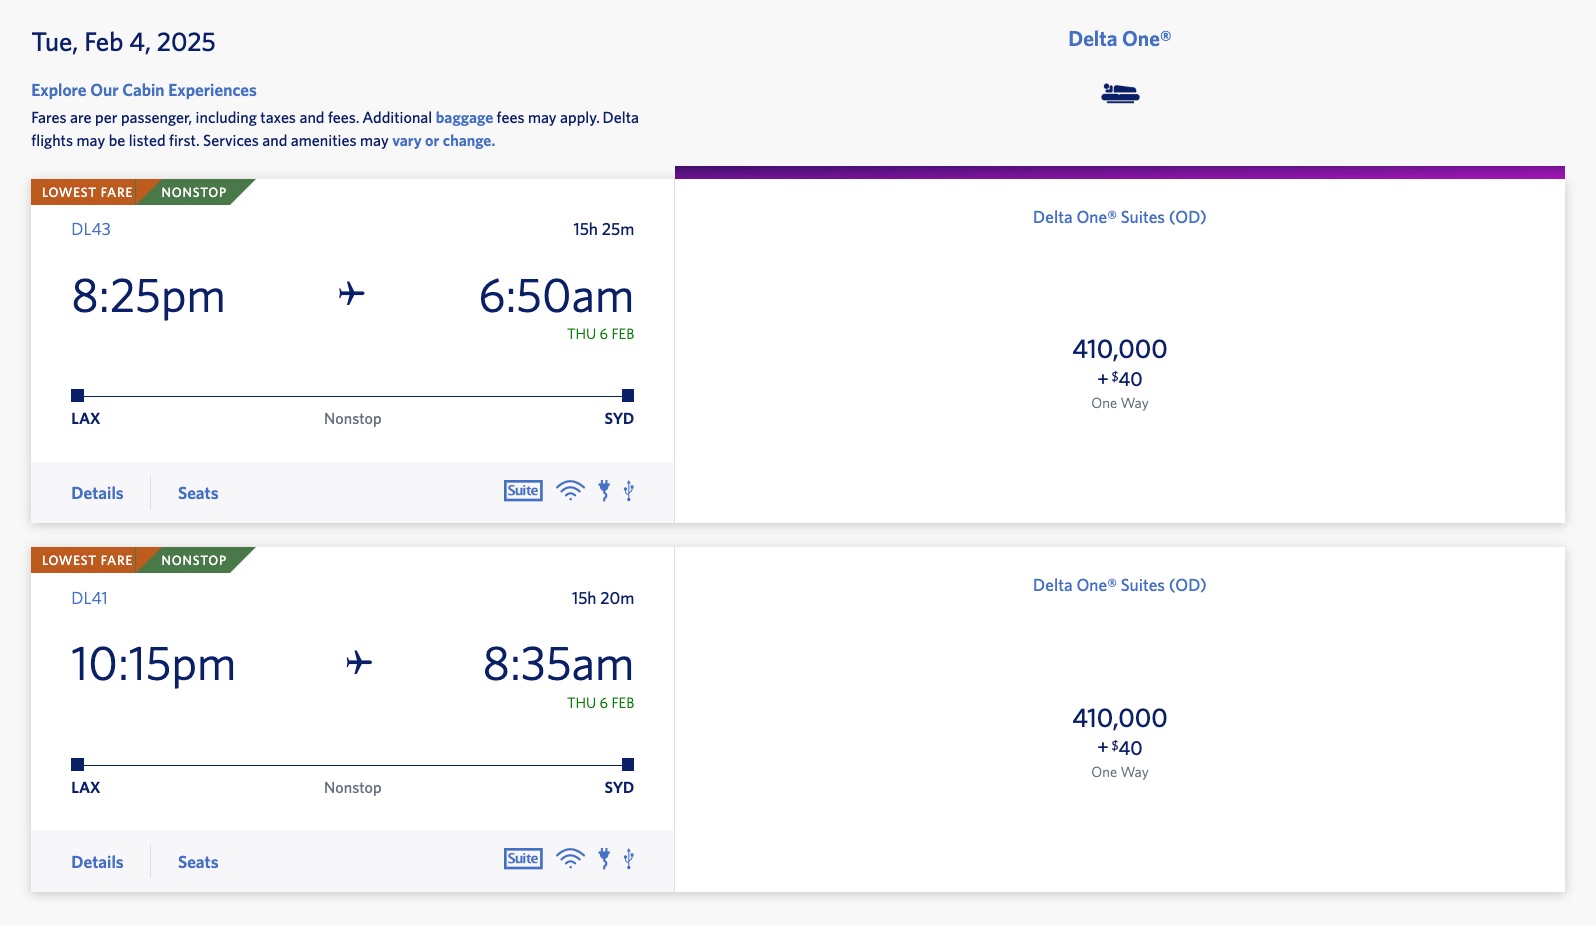
Task: Click the USB port icon on flight DL43
Action: tap(629, 490)
